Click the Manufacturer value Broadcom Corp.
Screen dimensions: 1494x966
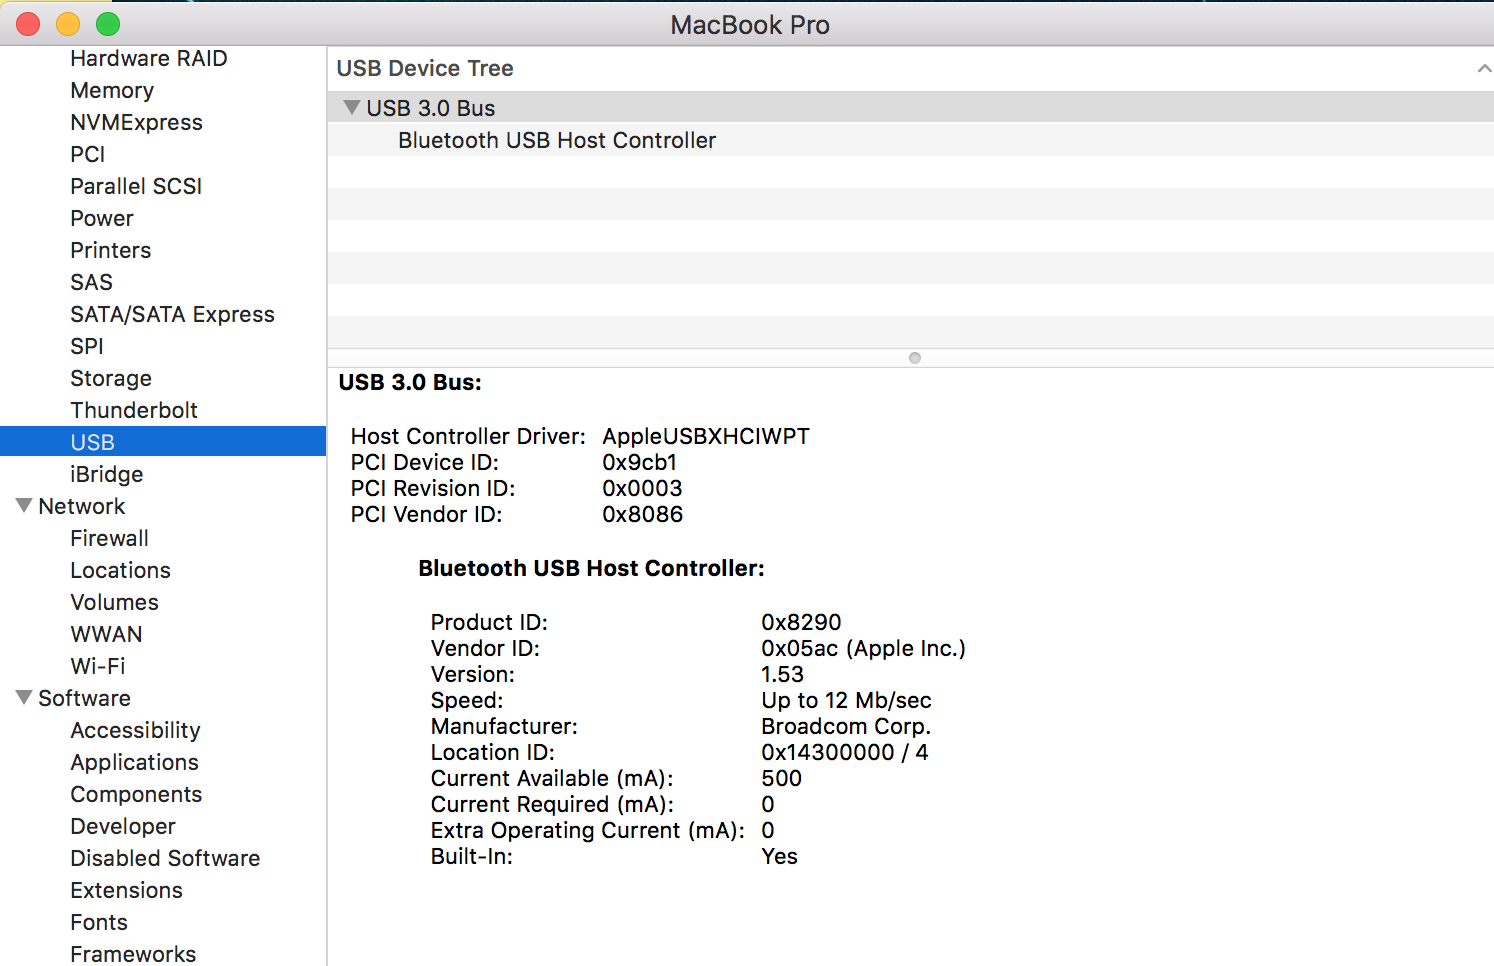coord(846,726)
